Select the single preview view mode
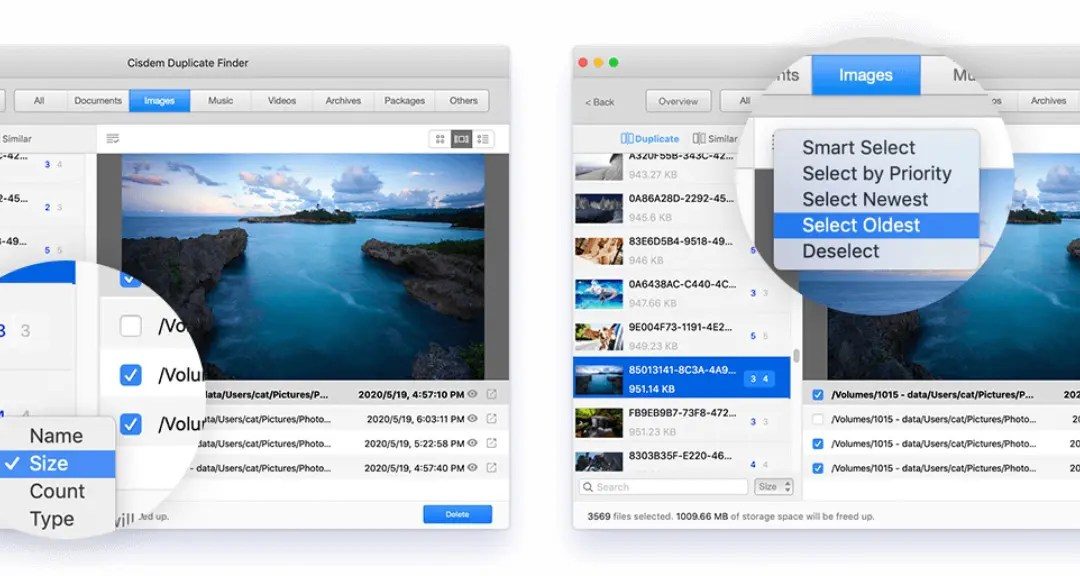This screenshot has width=1080, height=576. coord(462,140)
